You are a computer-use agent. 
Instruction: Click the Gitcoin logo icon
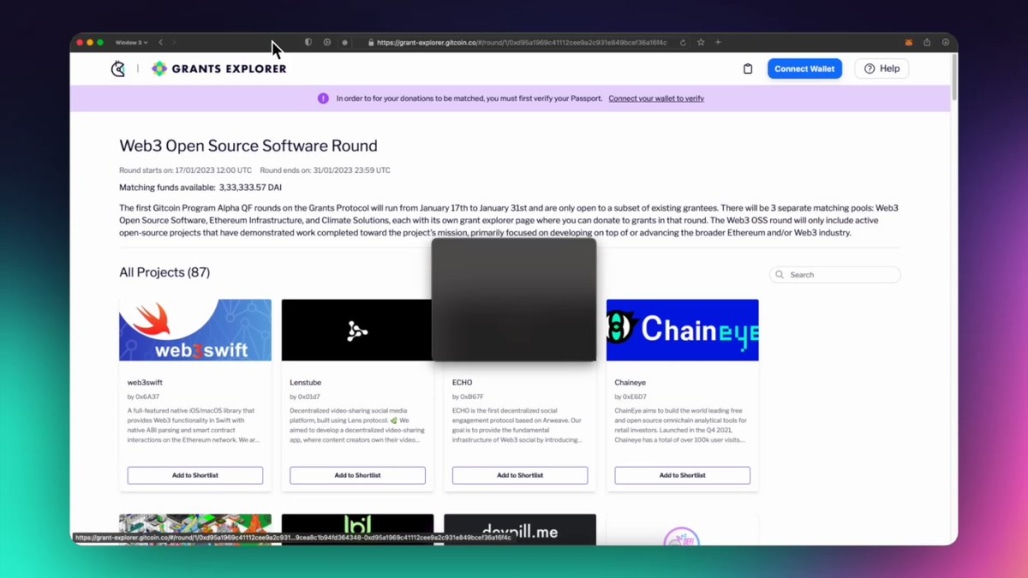point(118,68)
